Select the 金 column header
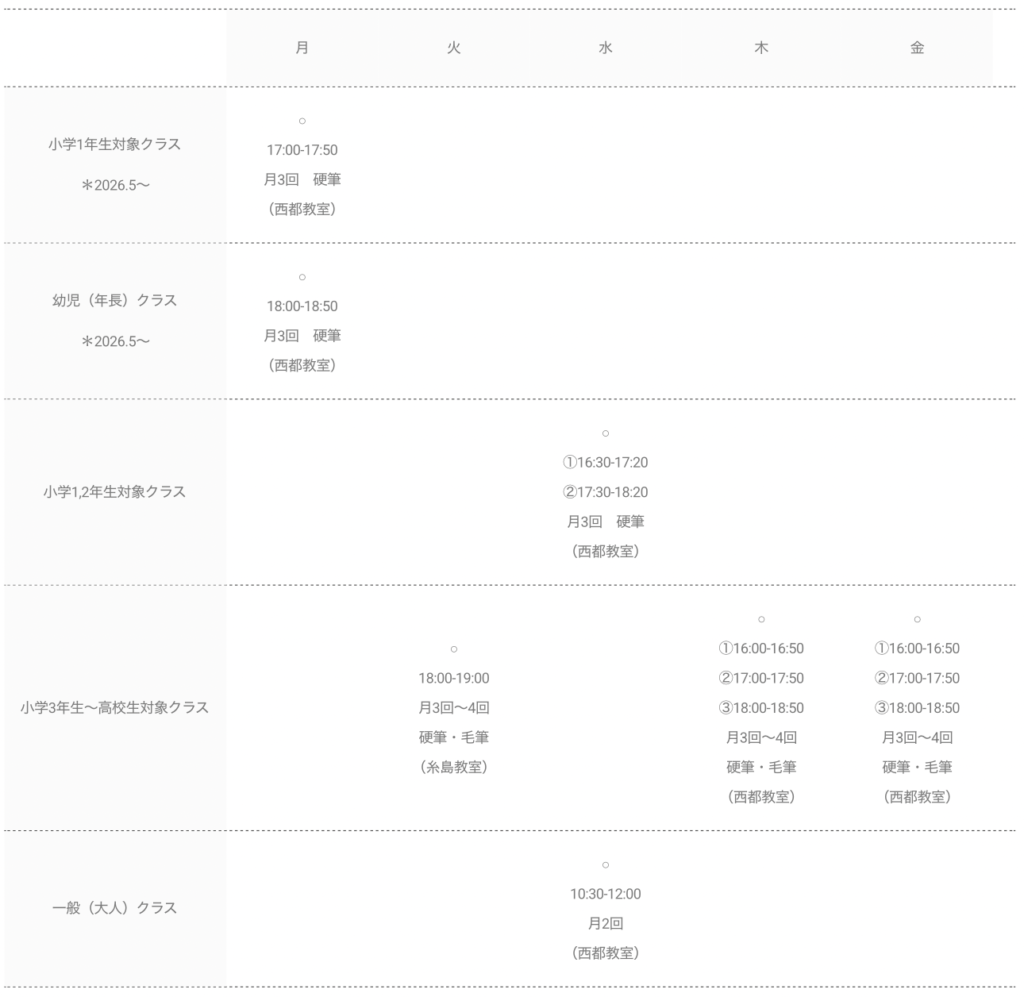 (x=917, y=48)
